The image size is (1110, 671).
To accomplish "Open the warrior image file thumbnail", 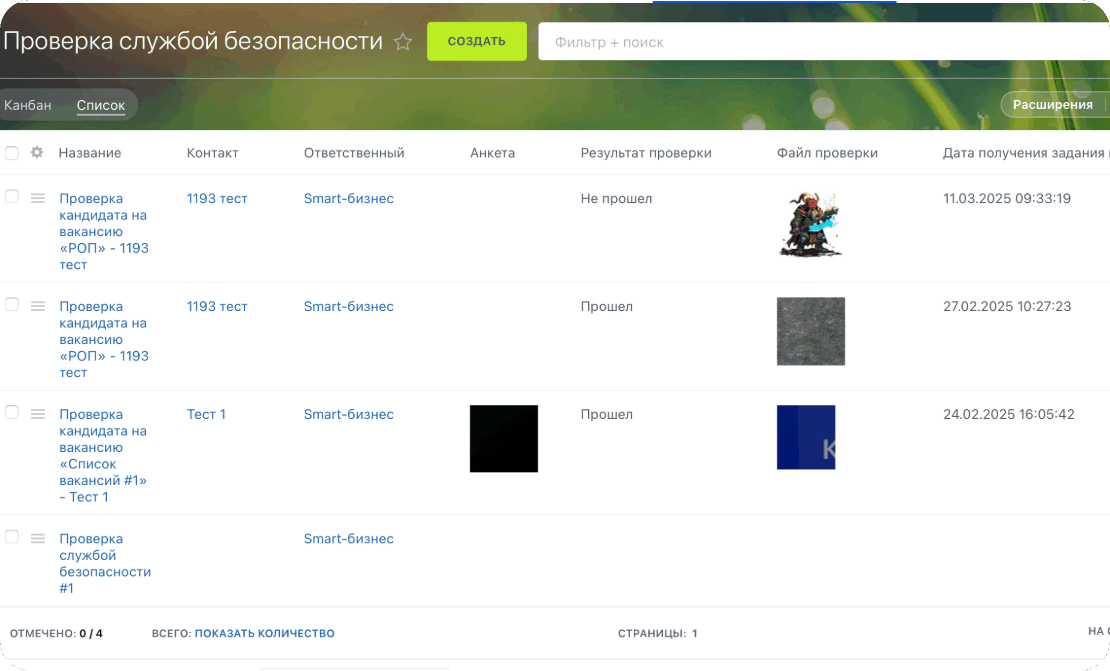I will point(810,224).
